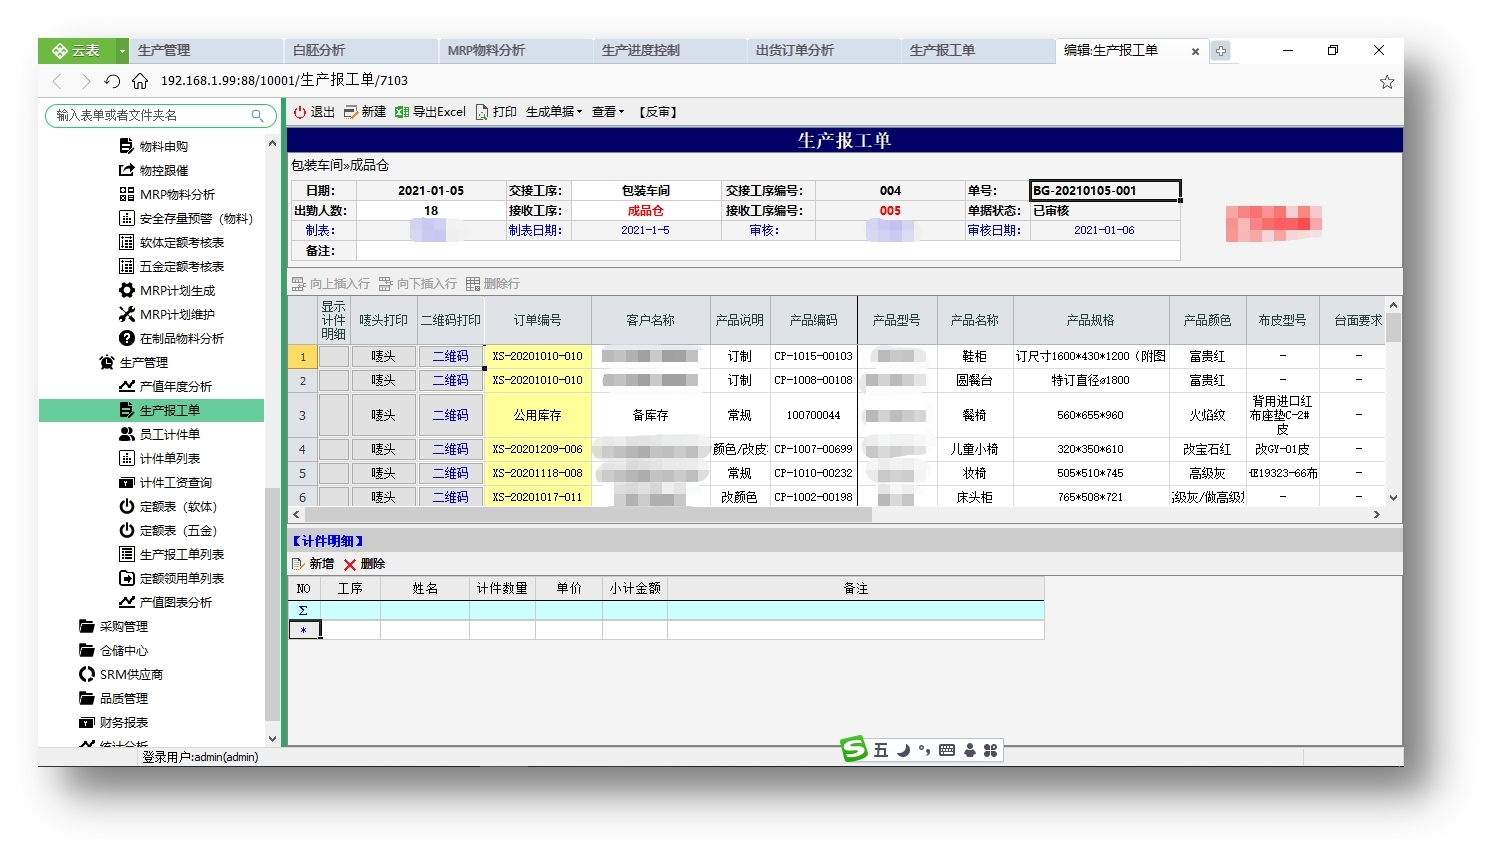Click the Sogou input method S icon
Image resolution: width=1494 pixels, height=858 pixels.
click(x=853, y=749)
